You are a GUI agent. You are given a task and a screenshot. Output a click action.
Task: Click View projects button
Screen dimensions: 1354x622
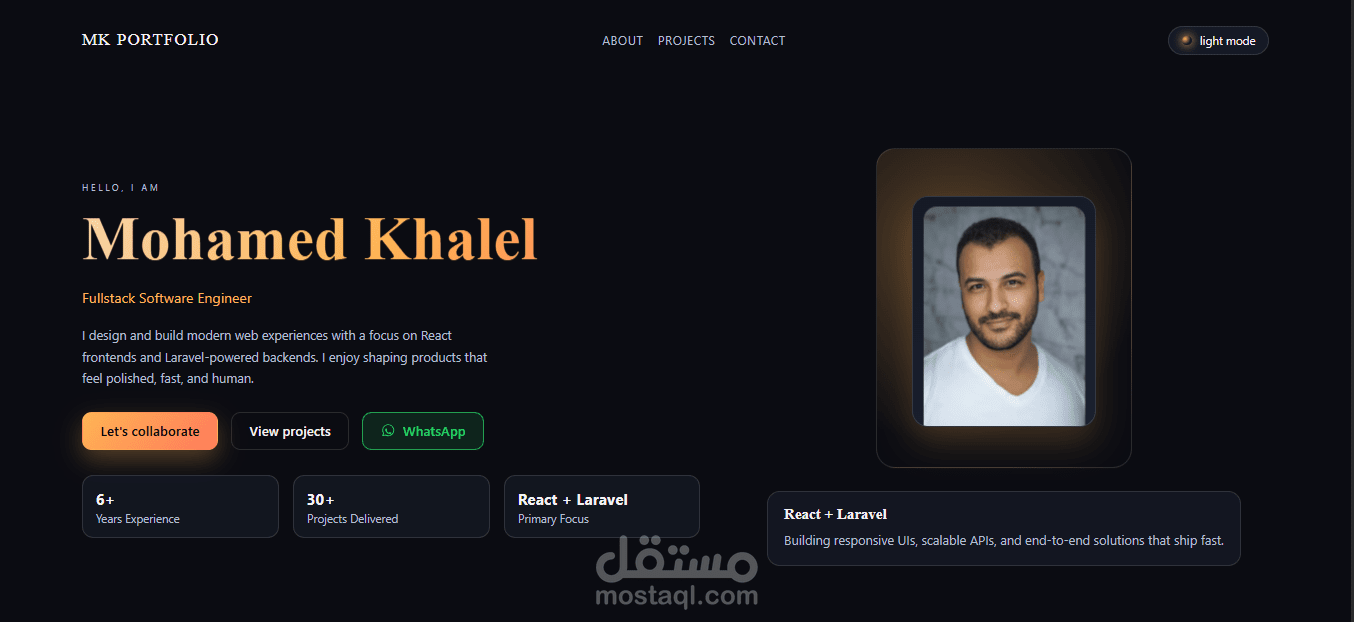pos(290,431)
